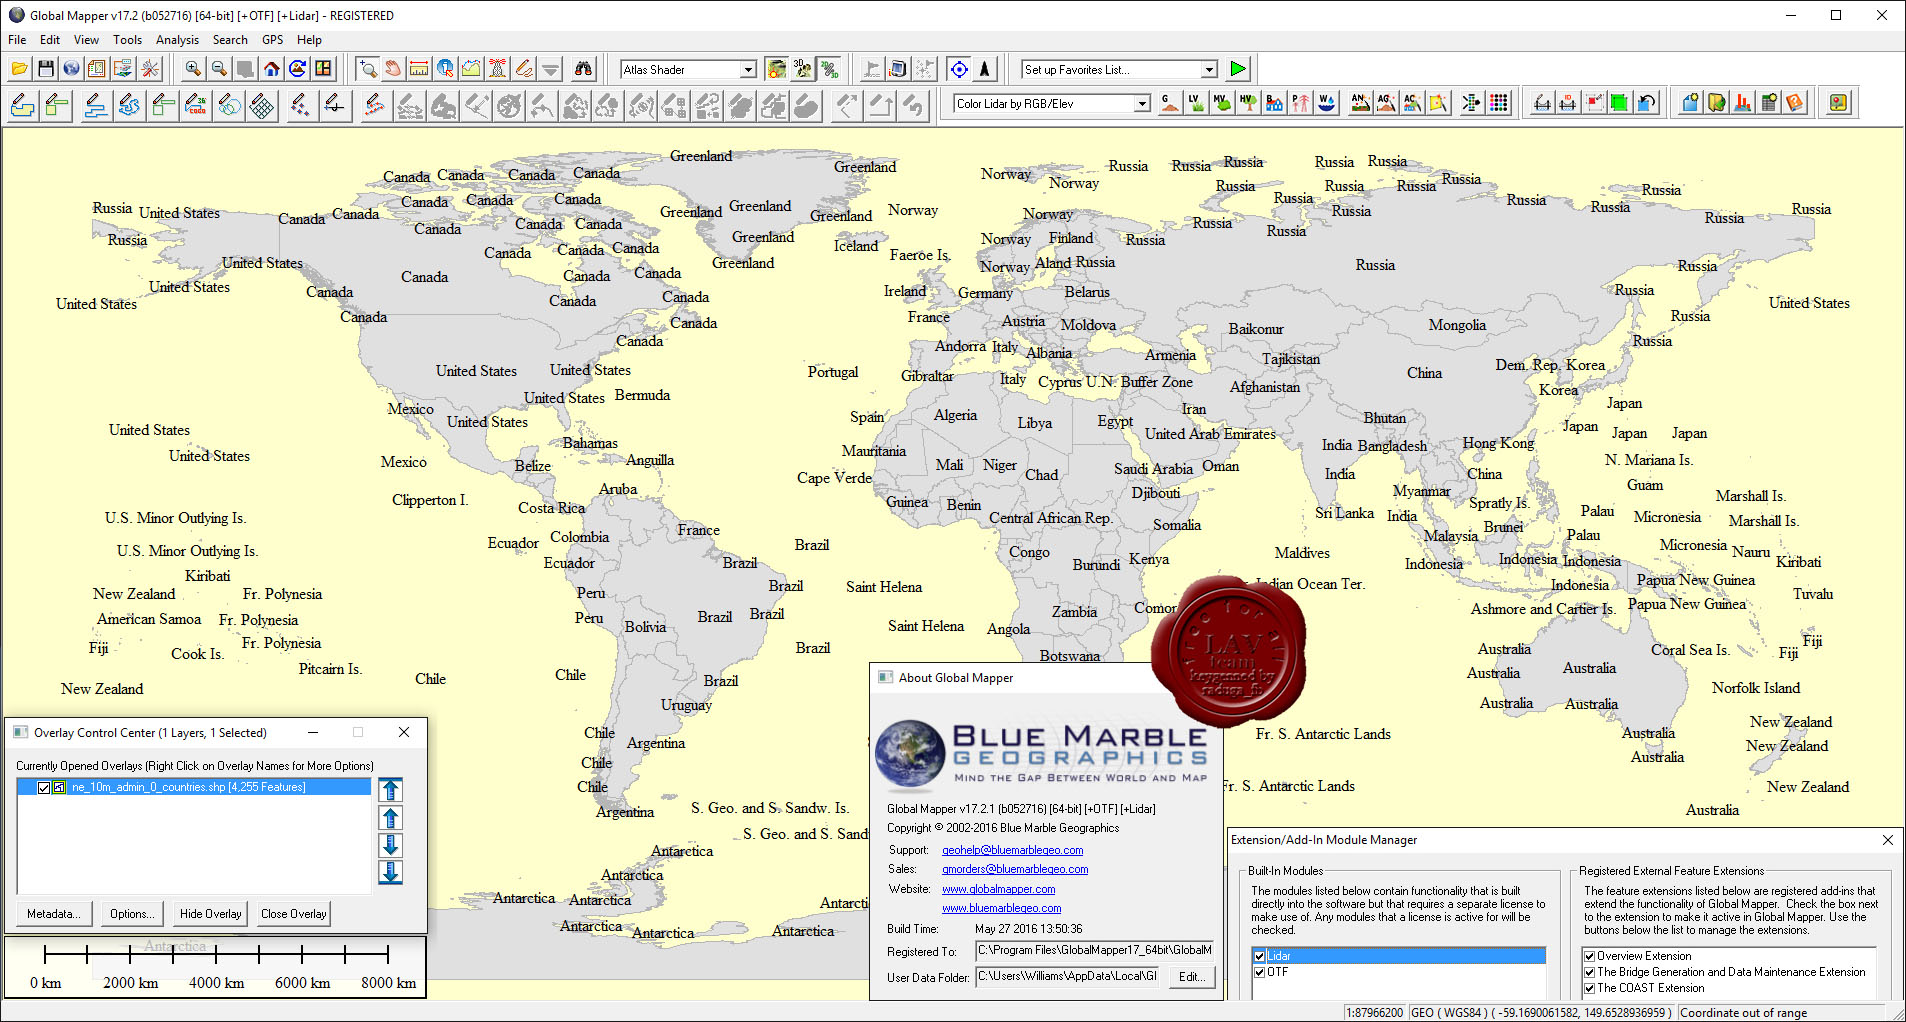Open the online data globe icon
Screen dimensions: 1906x1022
[x=71, y=69]
